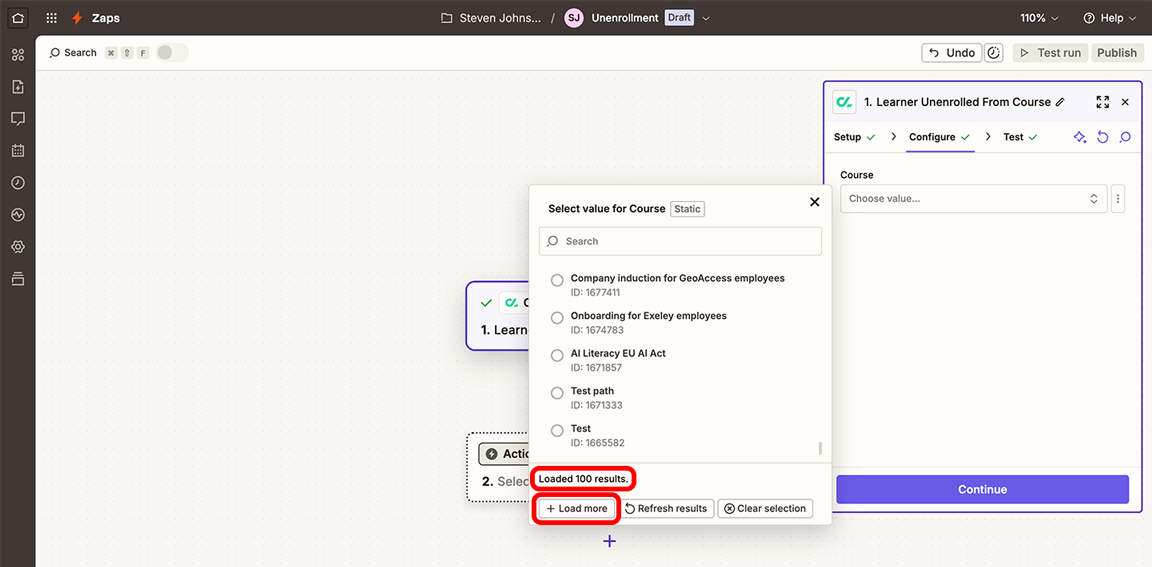This screenshot has width=1152, height=567.
Task: Click the Course field label
Action: pos(857,175)
